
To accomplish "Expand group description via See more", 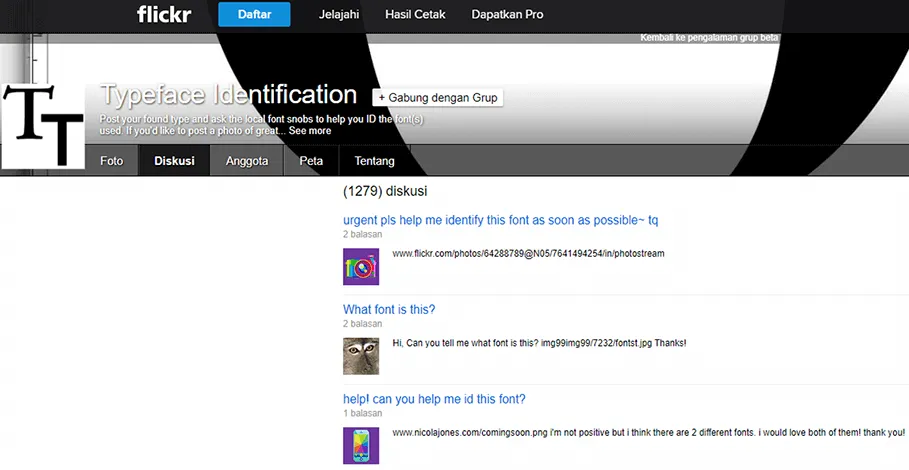I will coord(310,131).
